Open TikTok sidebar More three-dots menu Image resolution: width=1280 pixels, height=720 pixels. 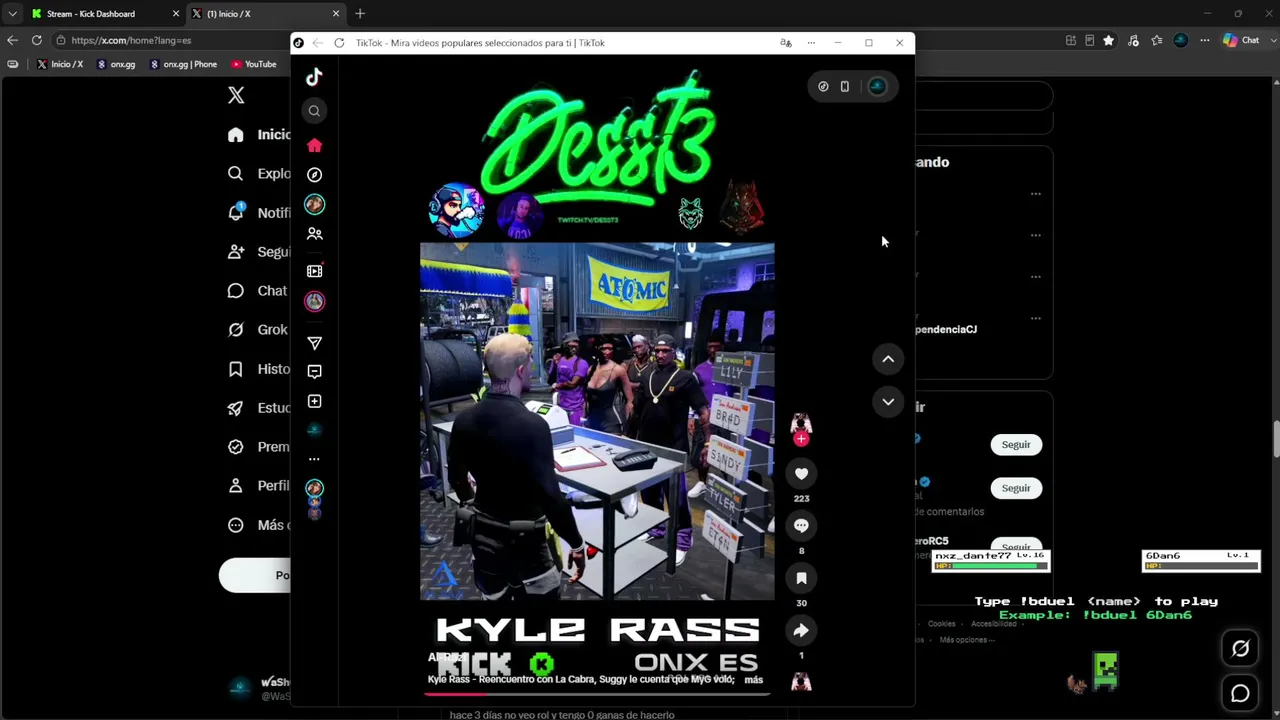pos(314,459)
